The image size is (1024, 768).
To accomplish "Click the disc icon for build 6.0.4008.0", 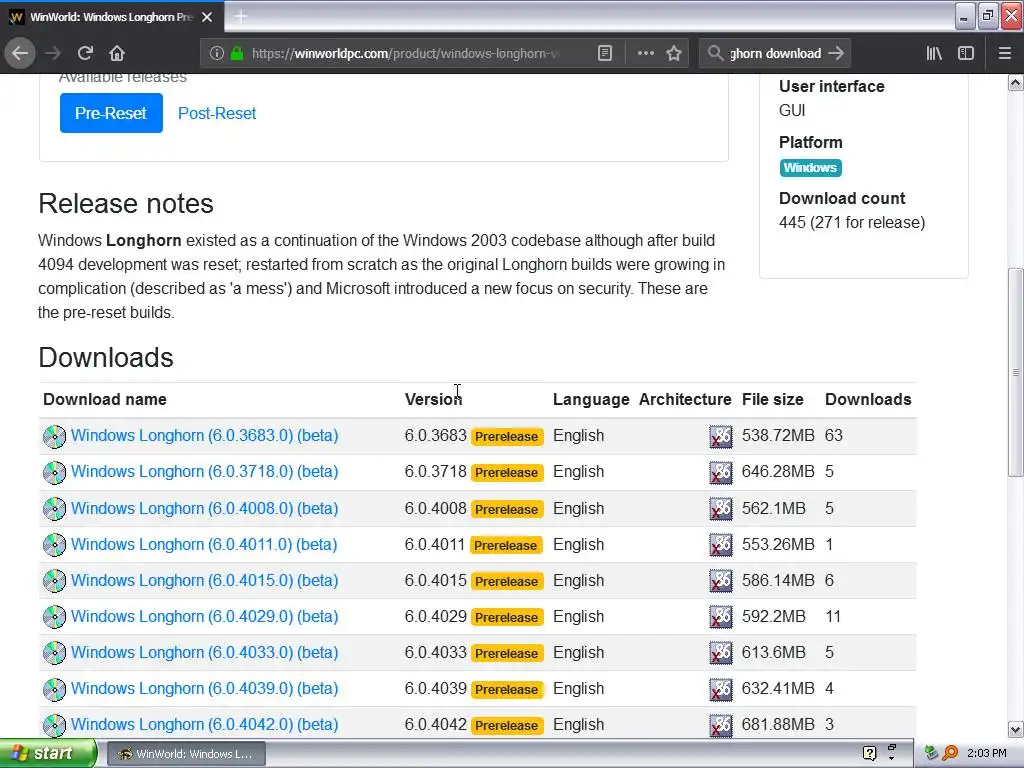I will [x=54, y=509].
